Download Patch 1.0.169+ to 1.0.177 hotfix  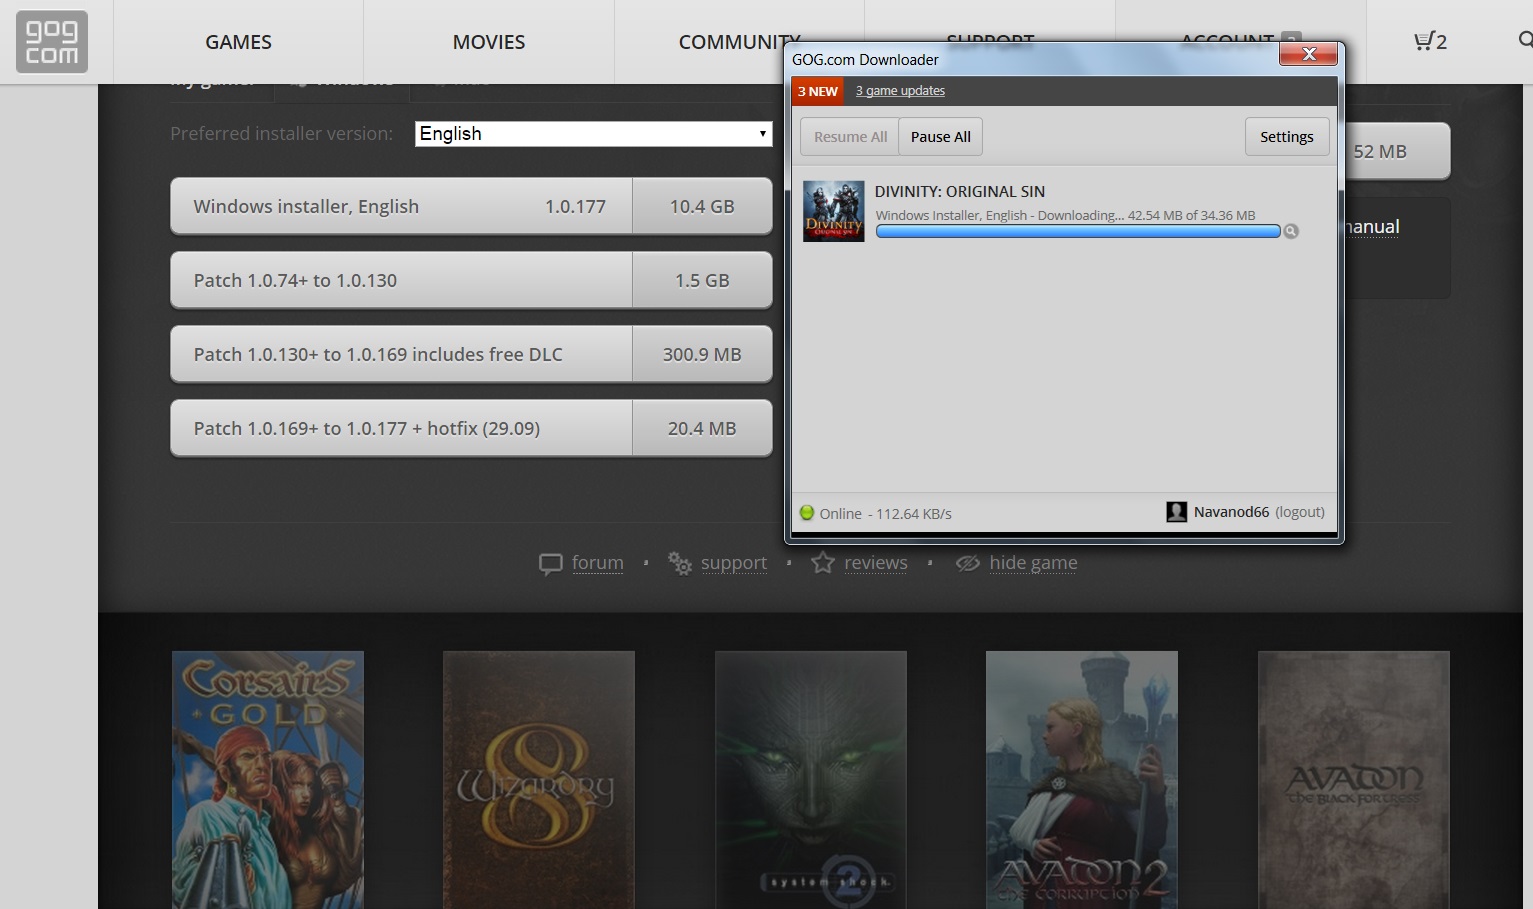pos(401,428)
